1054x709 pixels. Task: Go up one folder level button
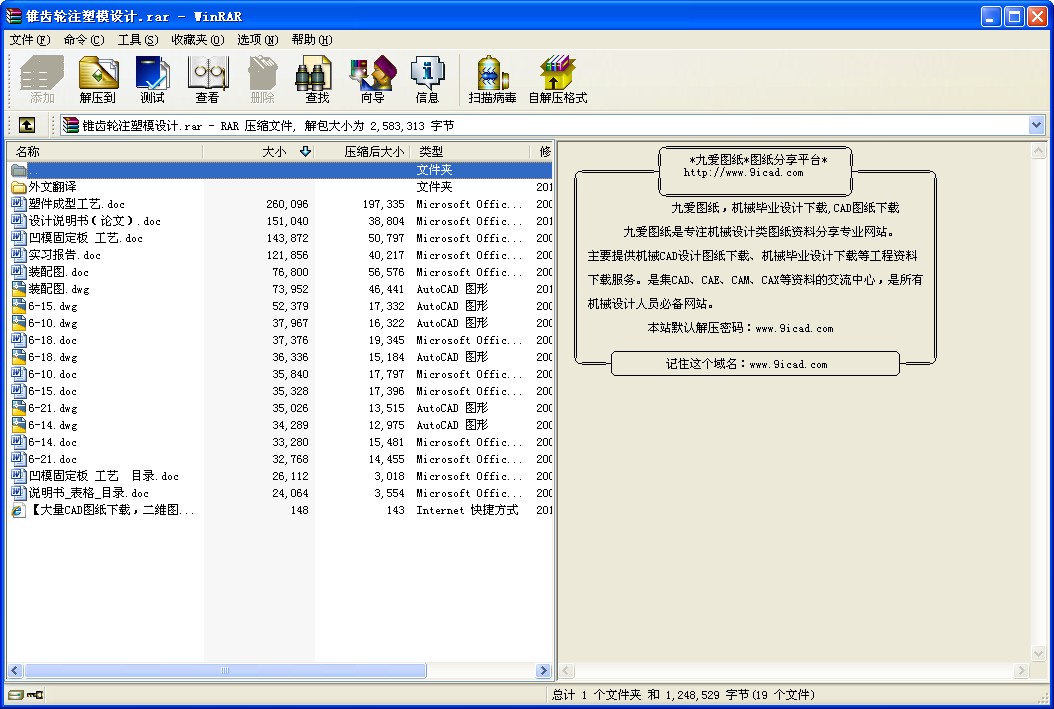tap(27, 125)
